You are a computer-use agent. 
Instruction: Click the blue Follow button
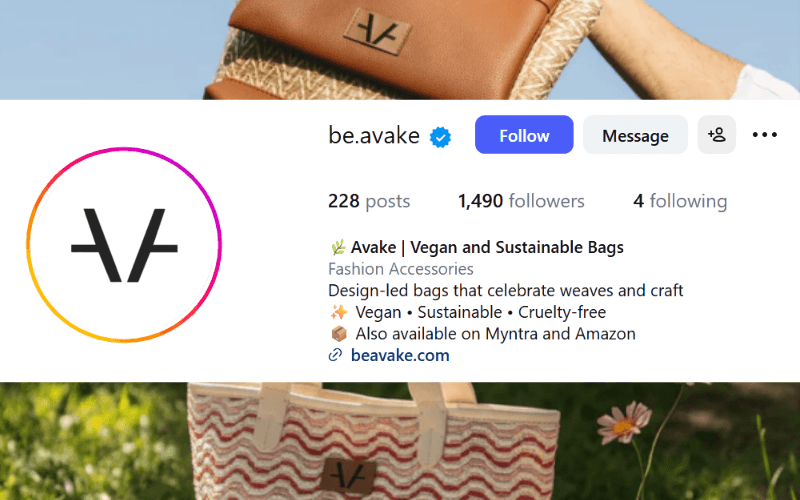(524, 135)
